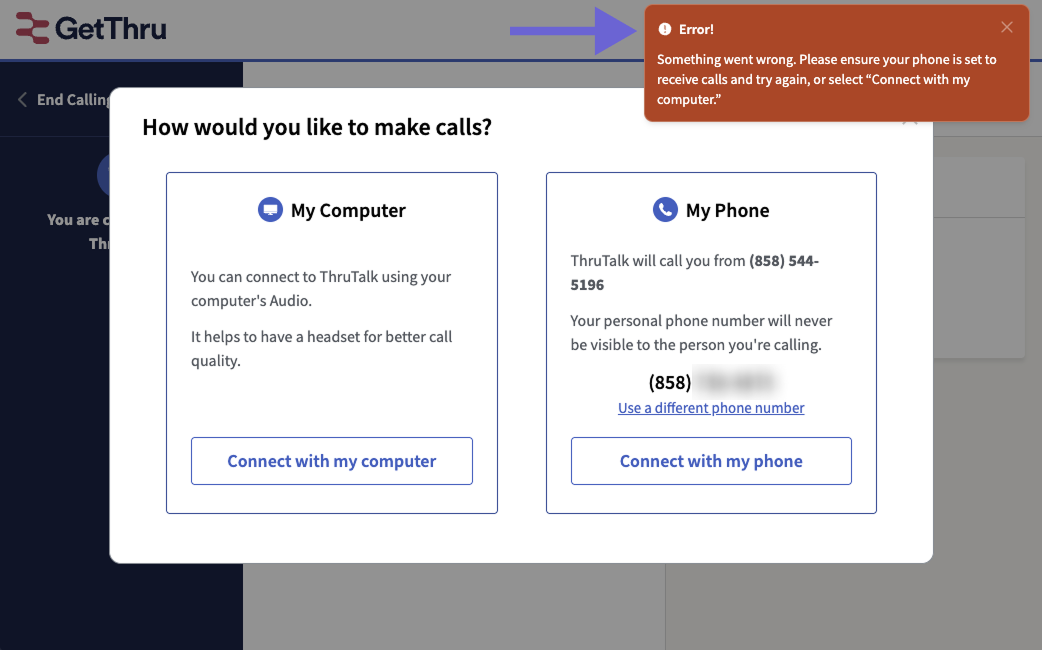Dismiss the Error notification with its X
This screenshot has height=650, width=1042.
tap(1007, 27)
